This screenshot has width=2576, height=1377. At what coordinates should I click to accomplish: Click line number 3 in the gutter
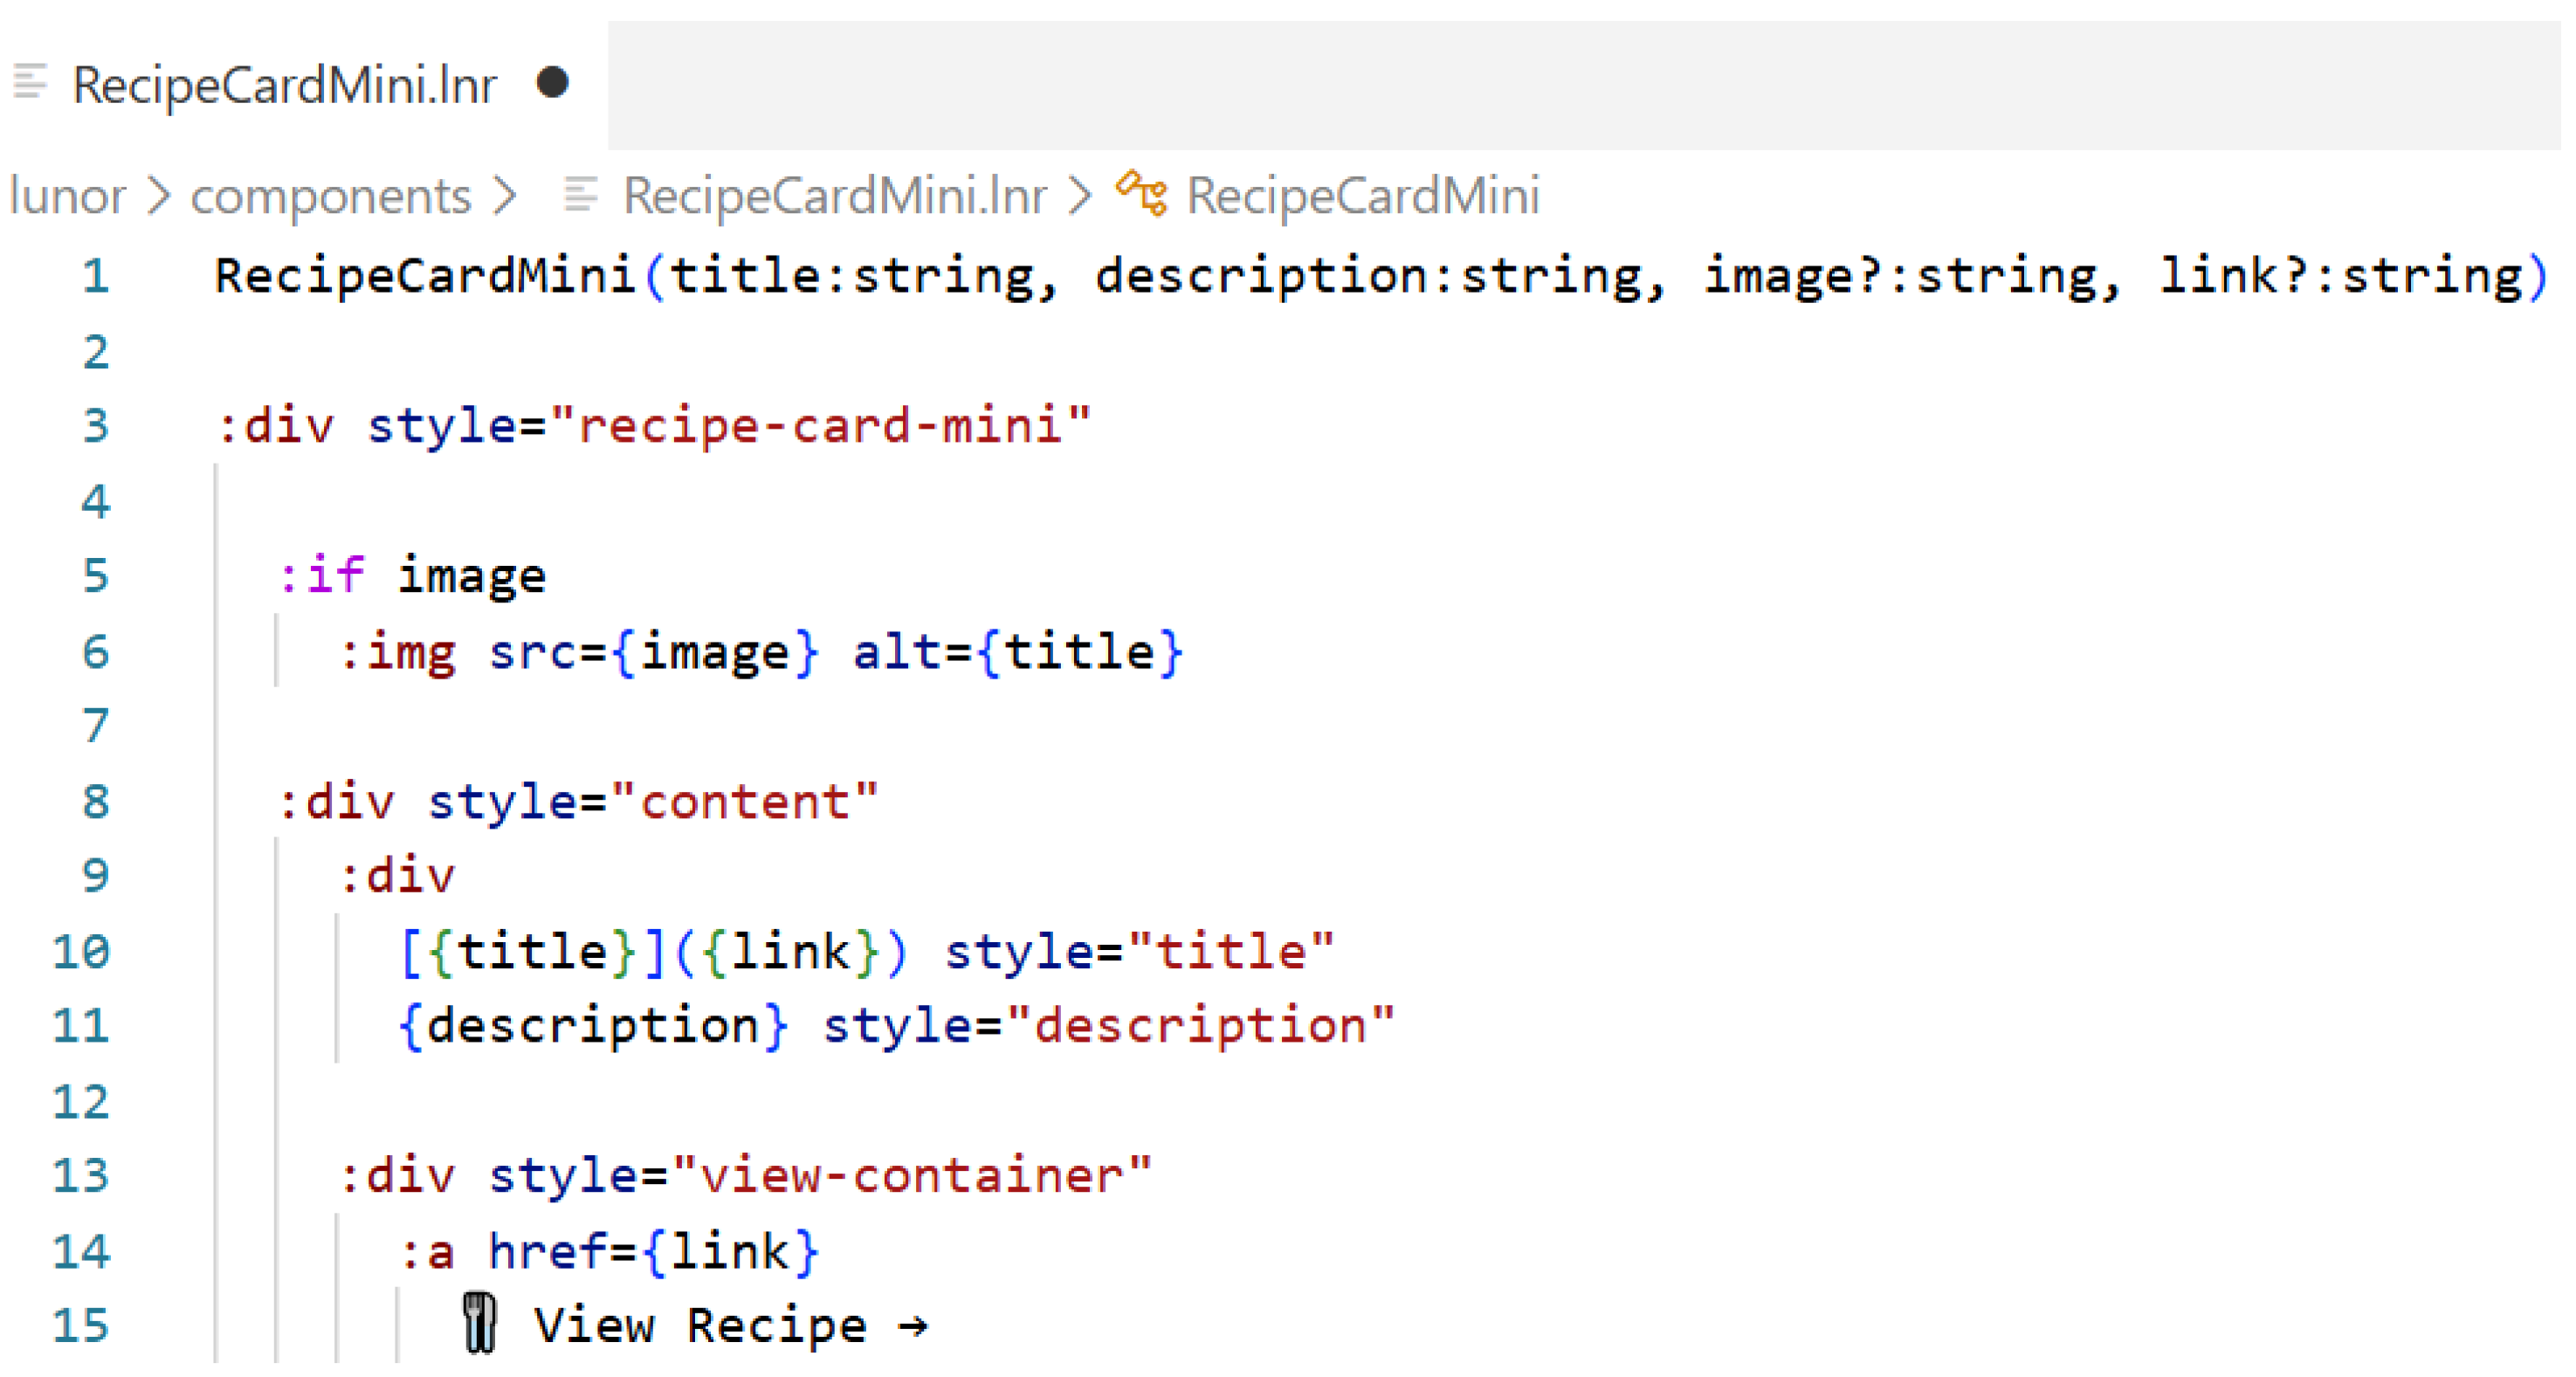pyautogui.click(x=96, y=426)
